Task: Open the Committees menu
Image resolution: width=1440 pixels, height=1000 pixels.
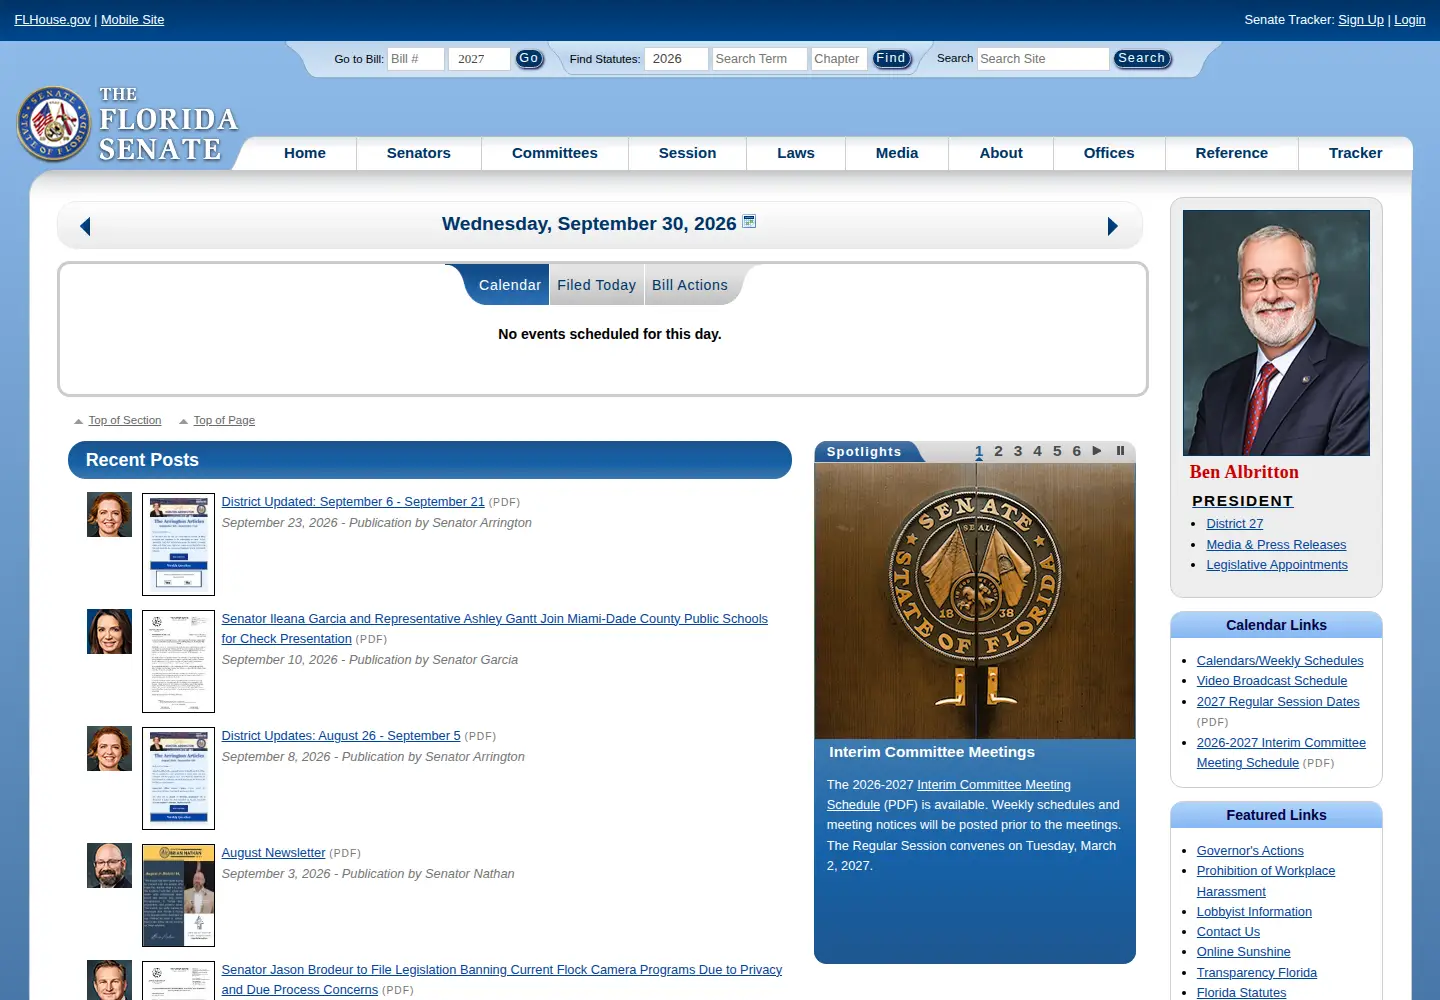Action: (555, 153)
